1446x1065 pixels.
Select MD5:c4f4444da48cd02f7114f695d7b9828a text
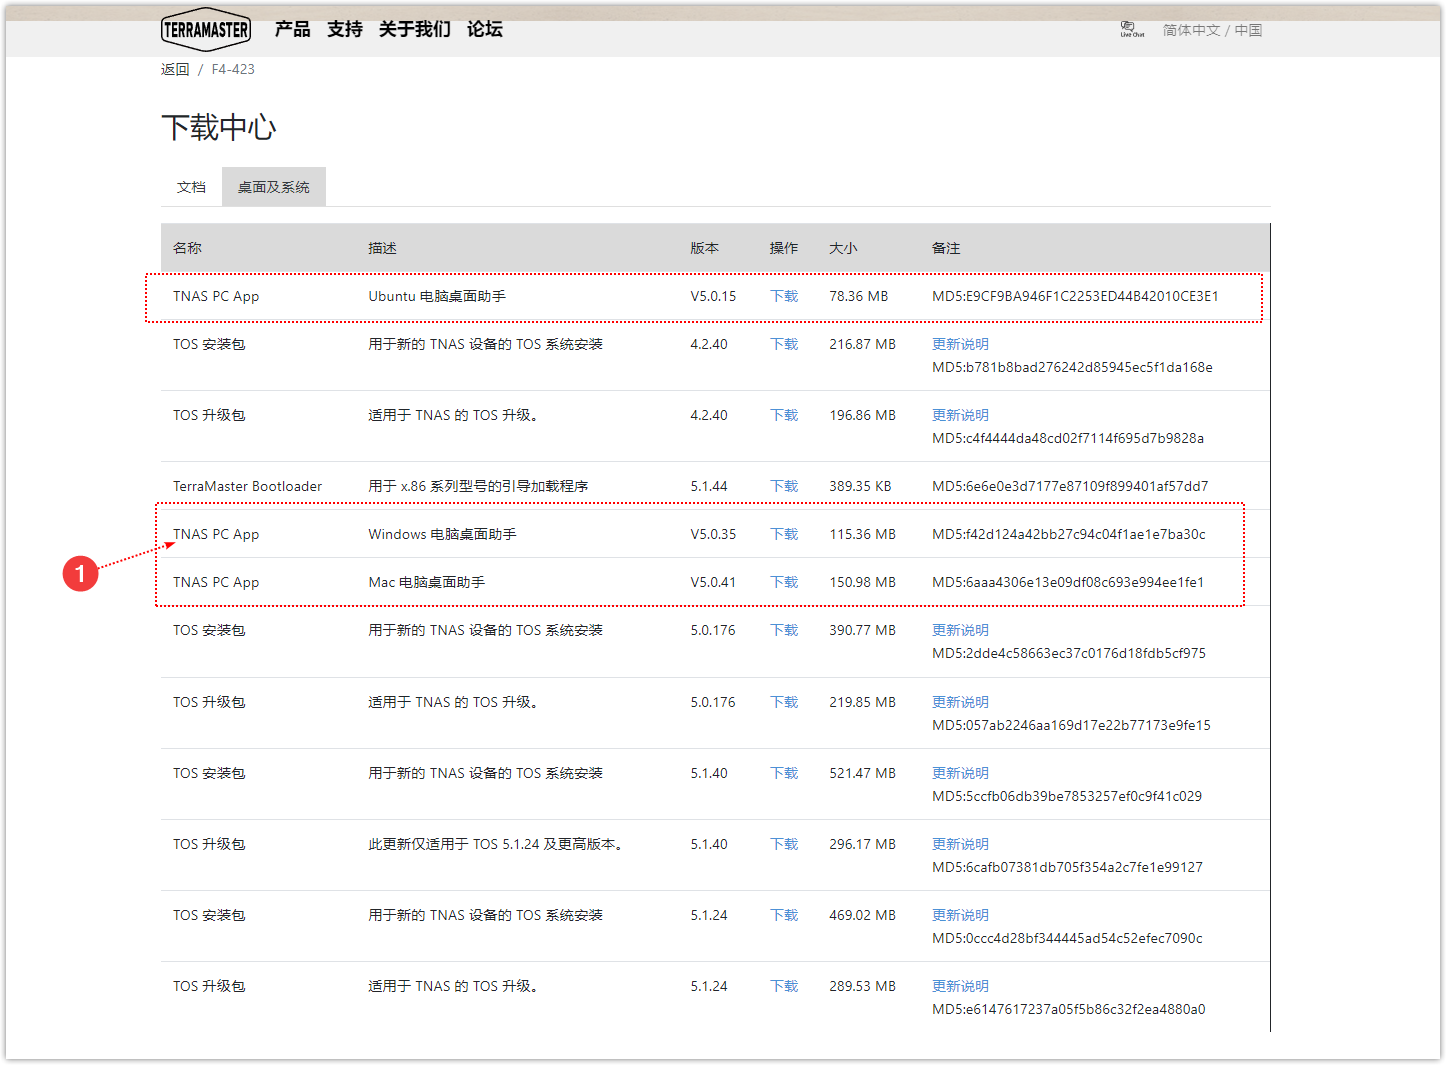tap(1068, 438)
